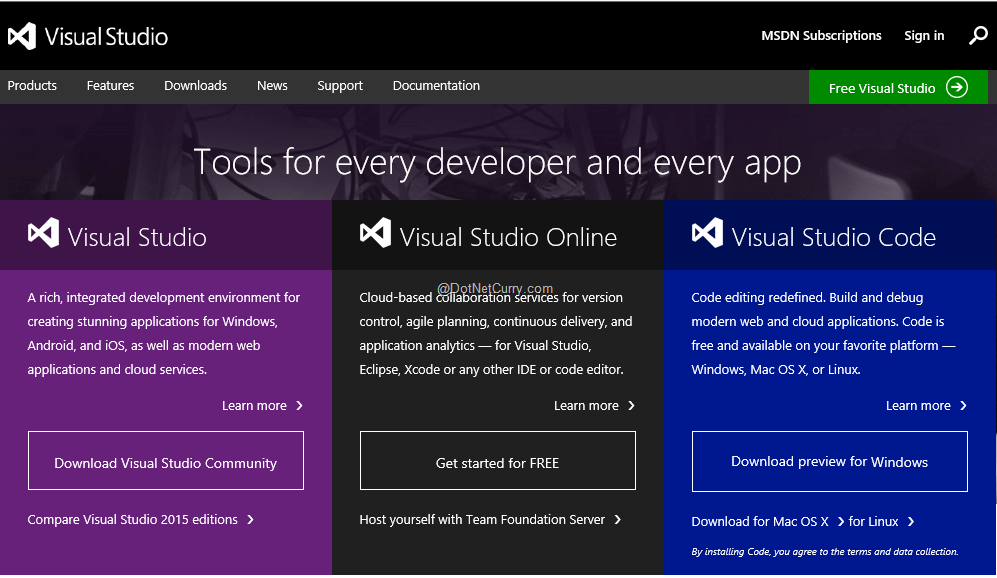This screenshot has height=578, width=997.
Task: Click the purple Visual Studio panel logo
Action: (x=43, y=234)
